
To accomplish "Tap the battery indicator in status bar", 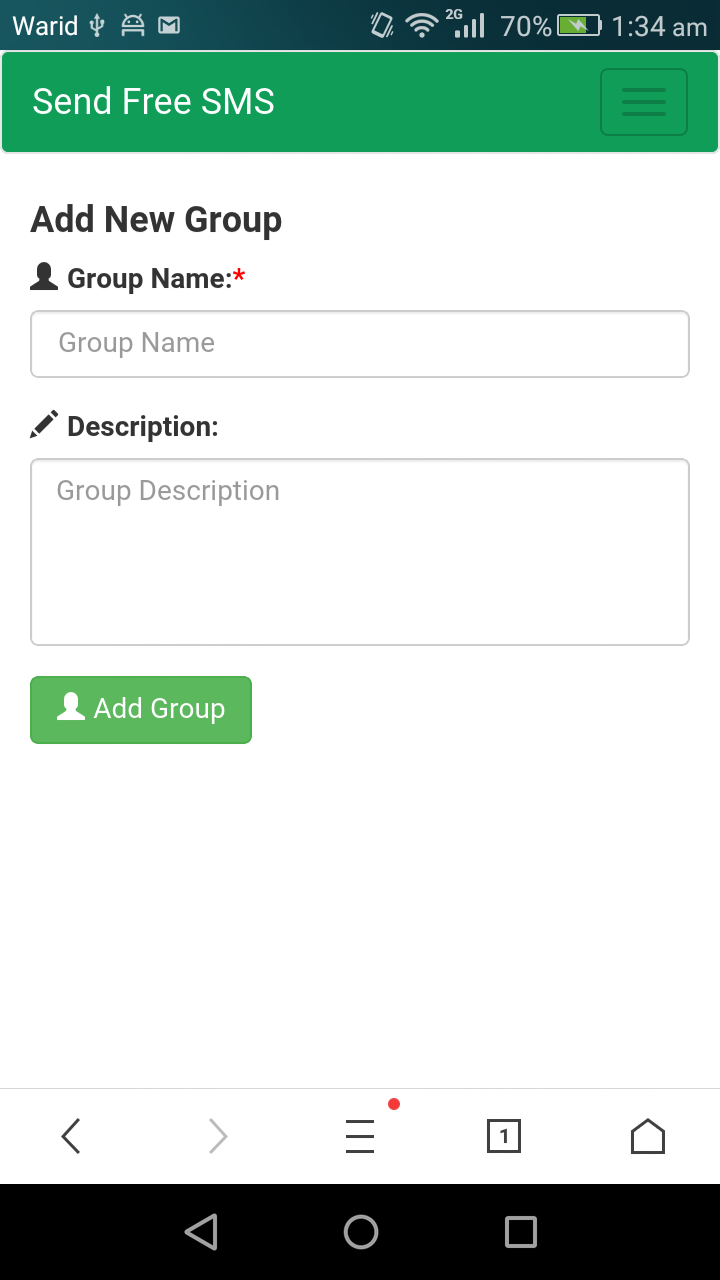I will pos(579,26).
